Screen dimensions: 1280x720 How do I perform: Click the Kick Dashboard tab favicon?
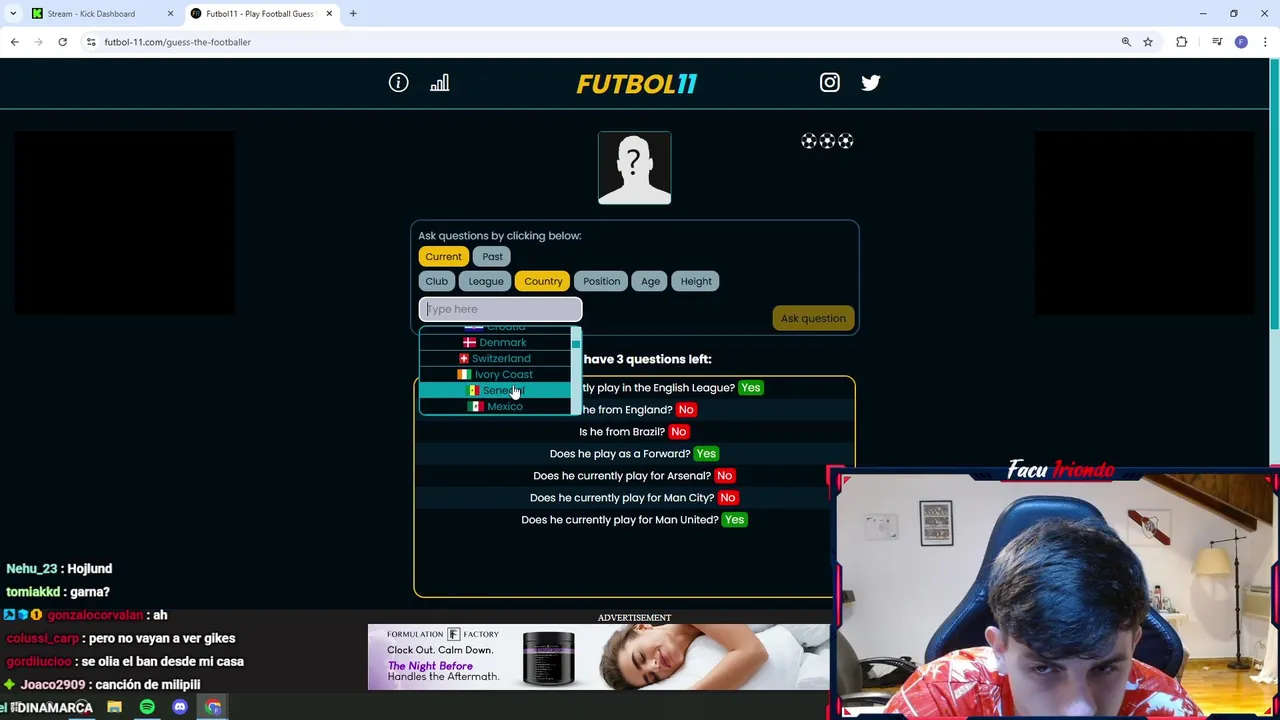[x=37, y=14]
